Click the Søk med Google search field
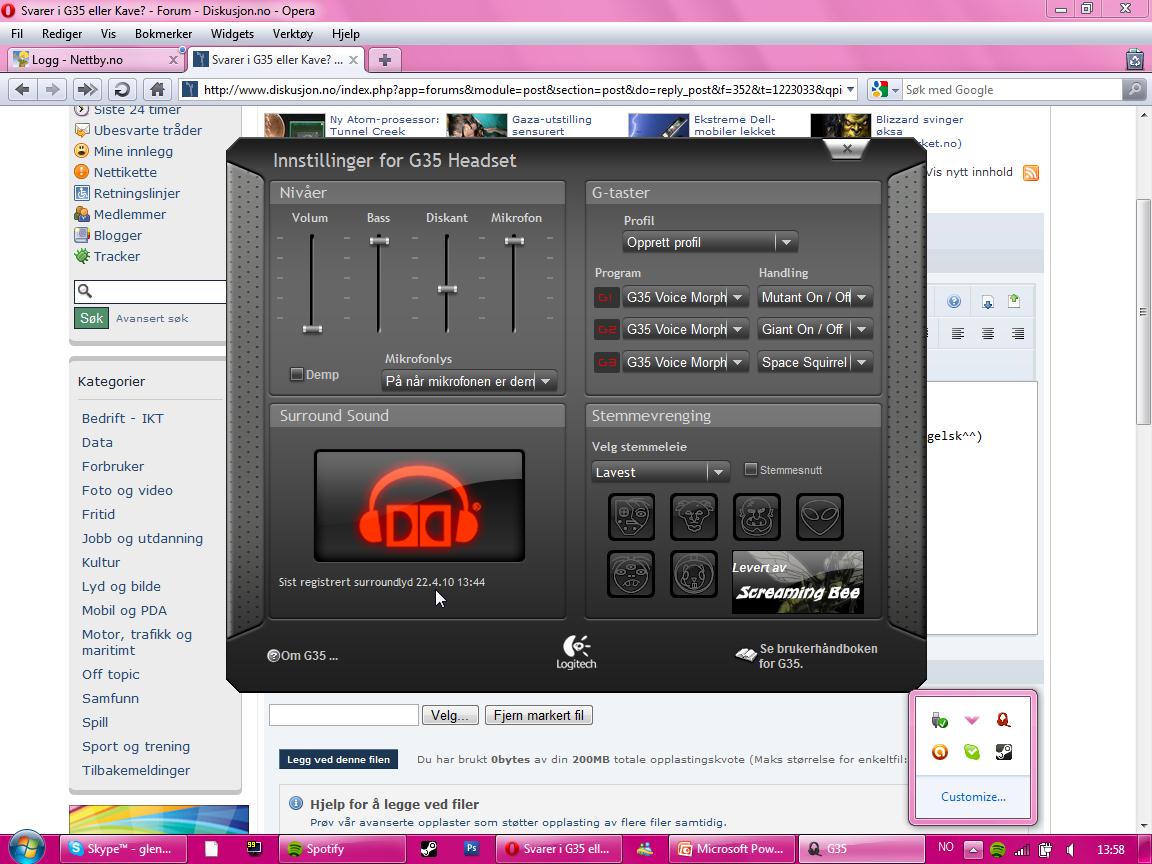The image size is (1152, 864). (x=1012, y=90)
